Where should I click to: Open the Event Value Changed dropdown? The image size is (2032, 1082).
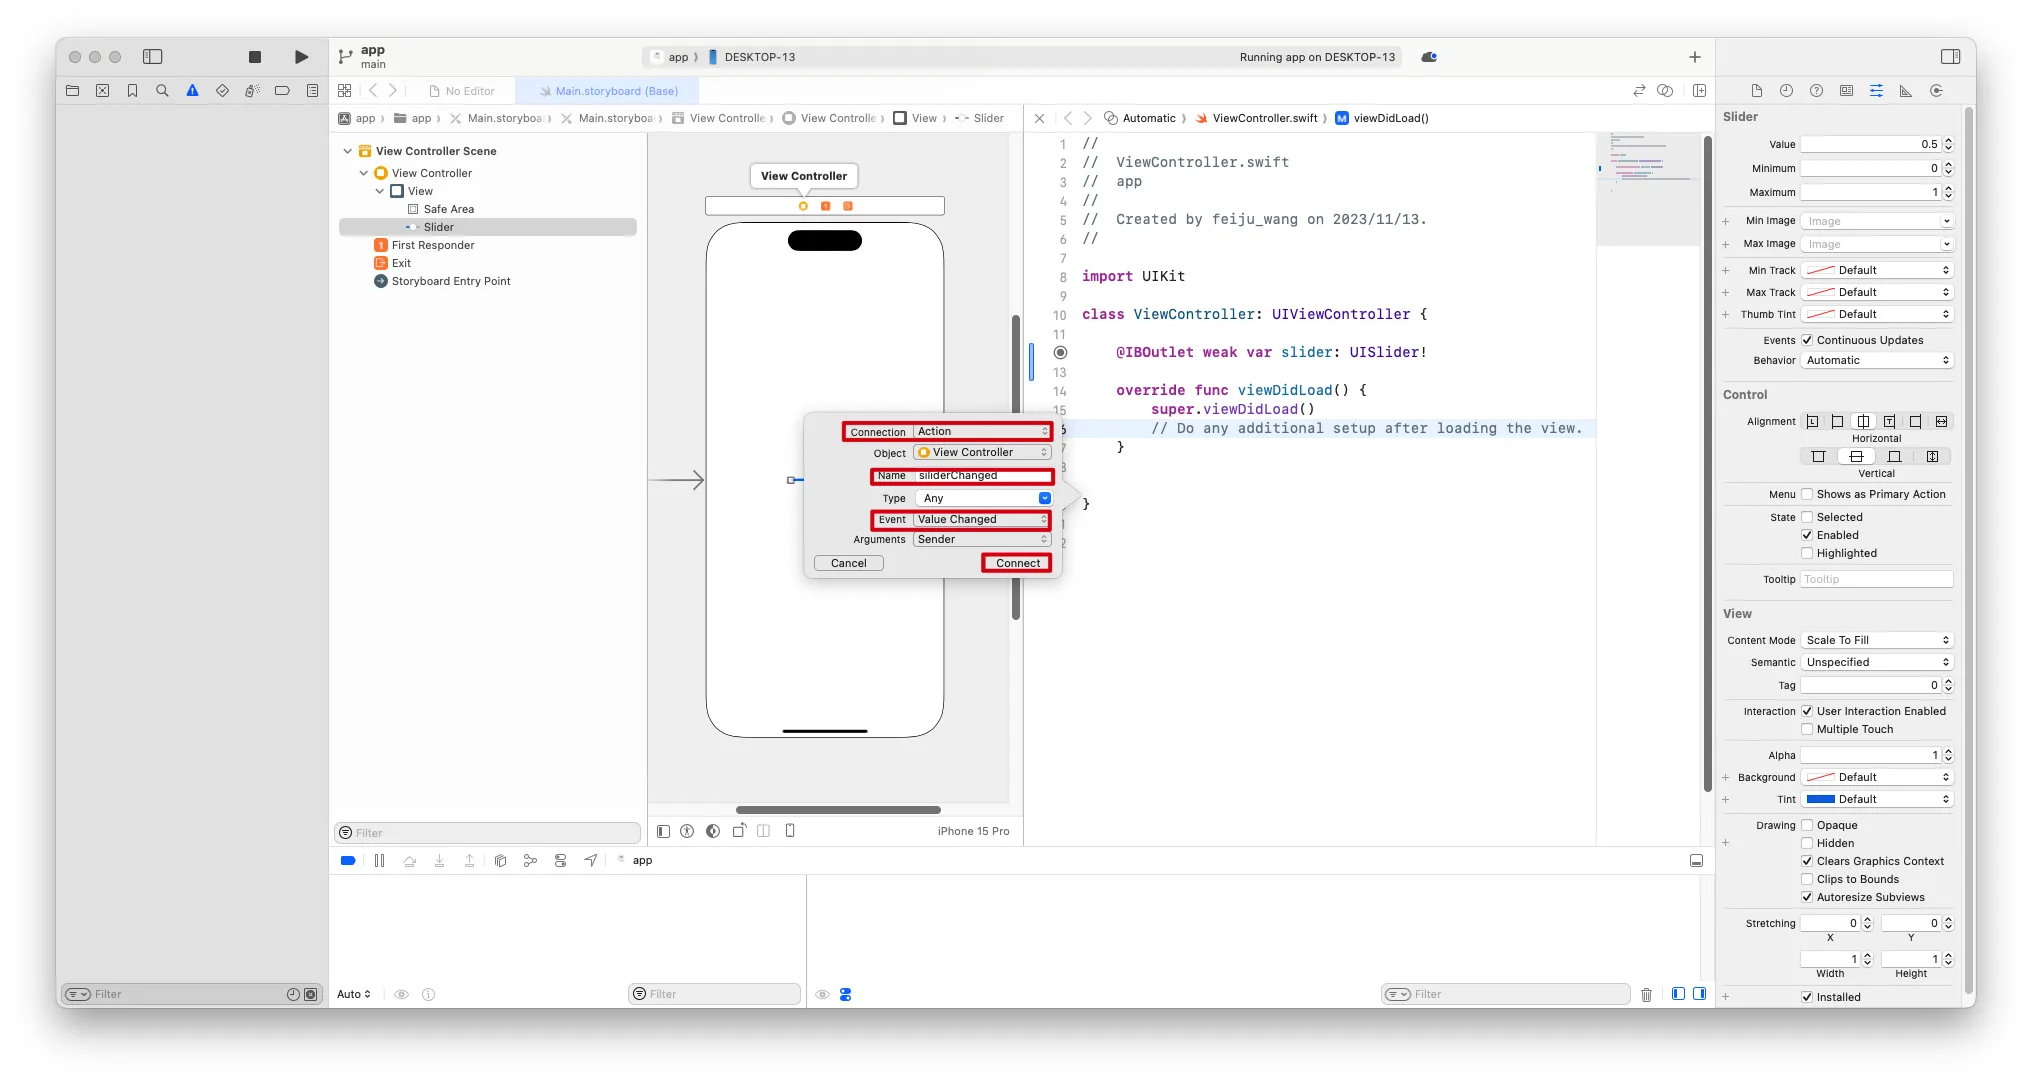pyautogui.click(x=981, y=520)
